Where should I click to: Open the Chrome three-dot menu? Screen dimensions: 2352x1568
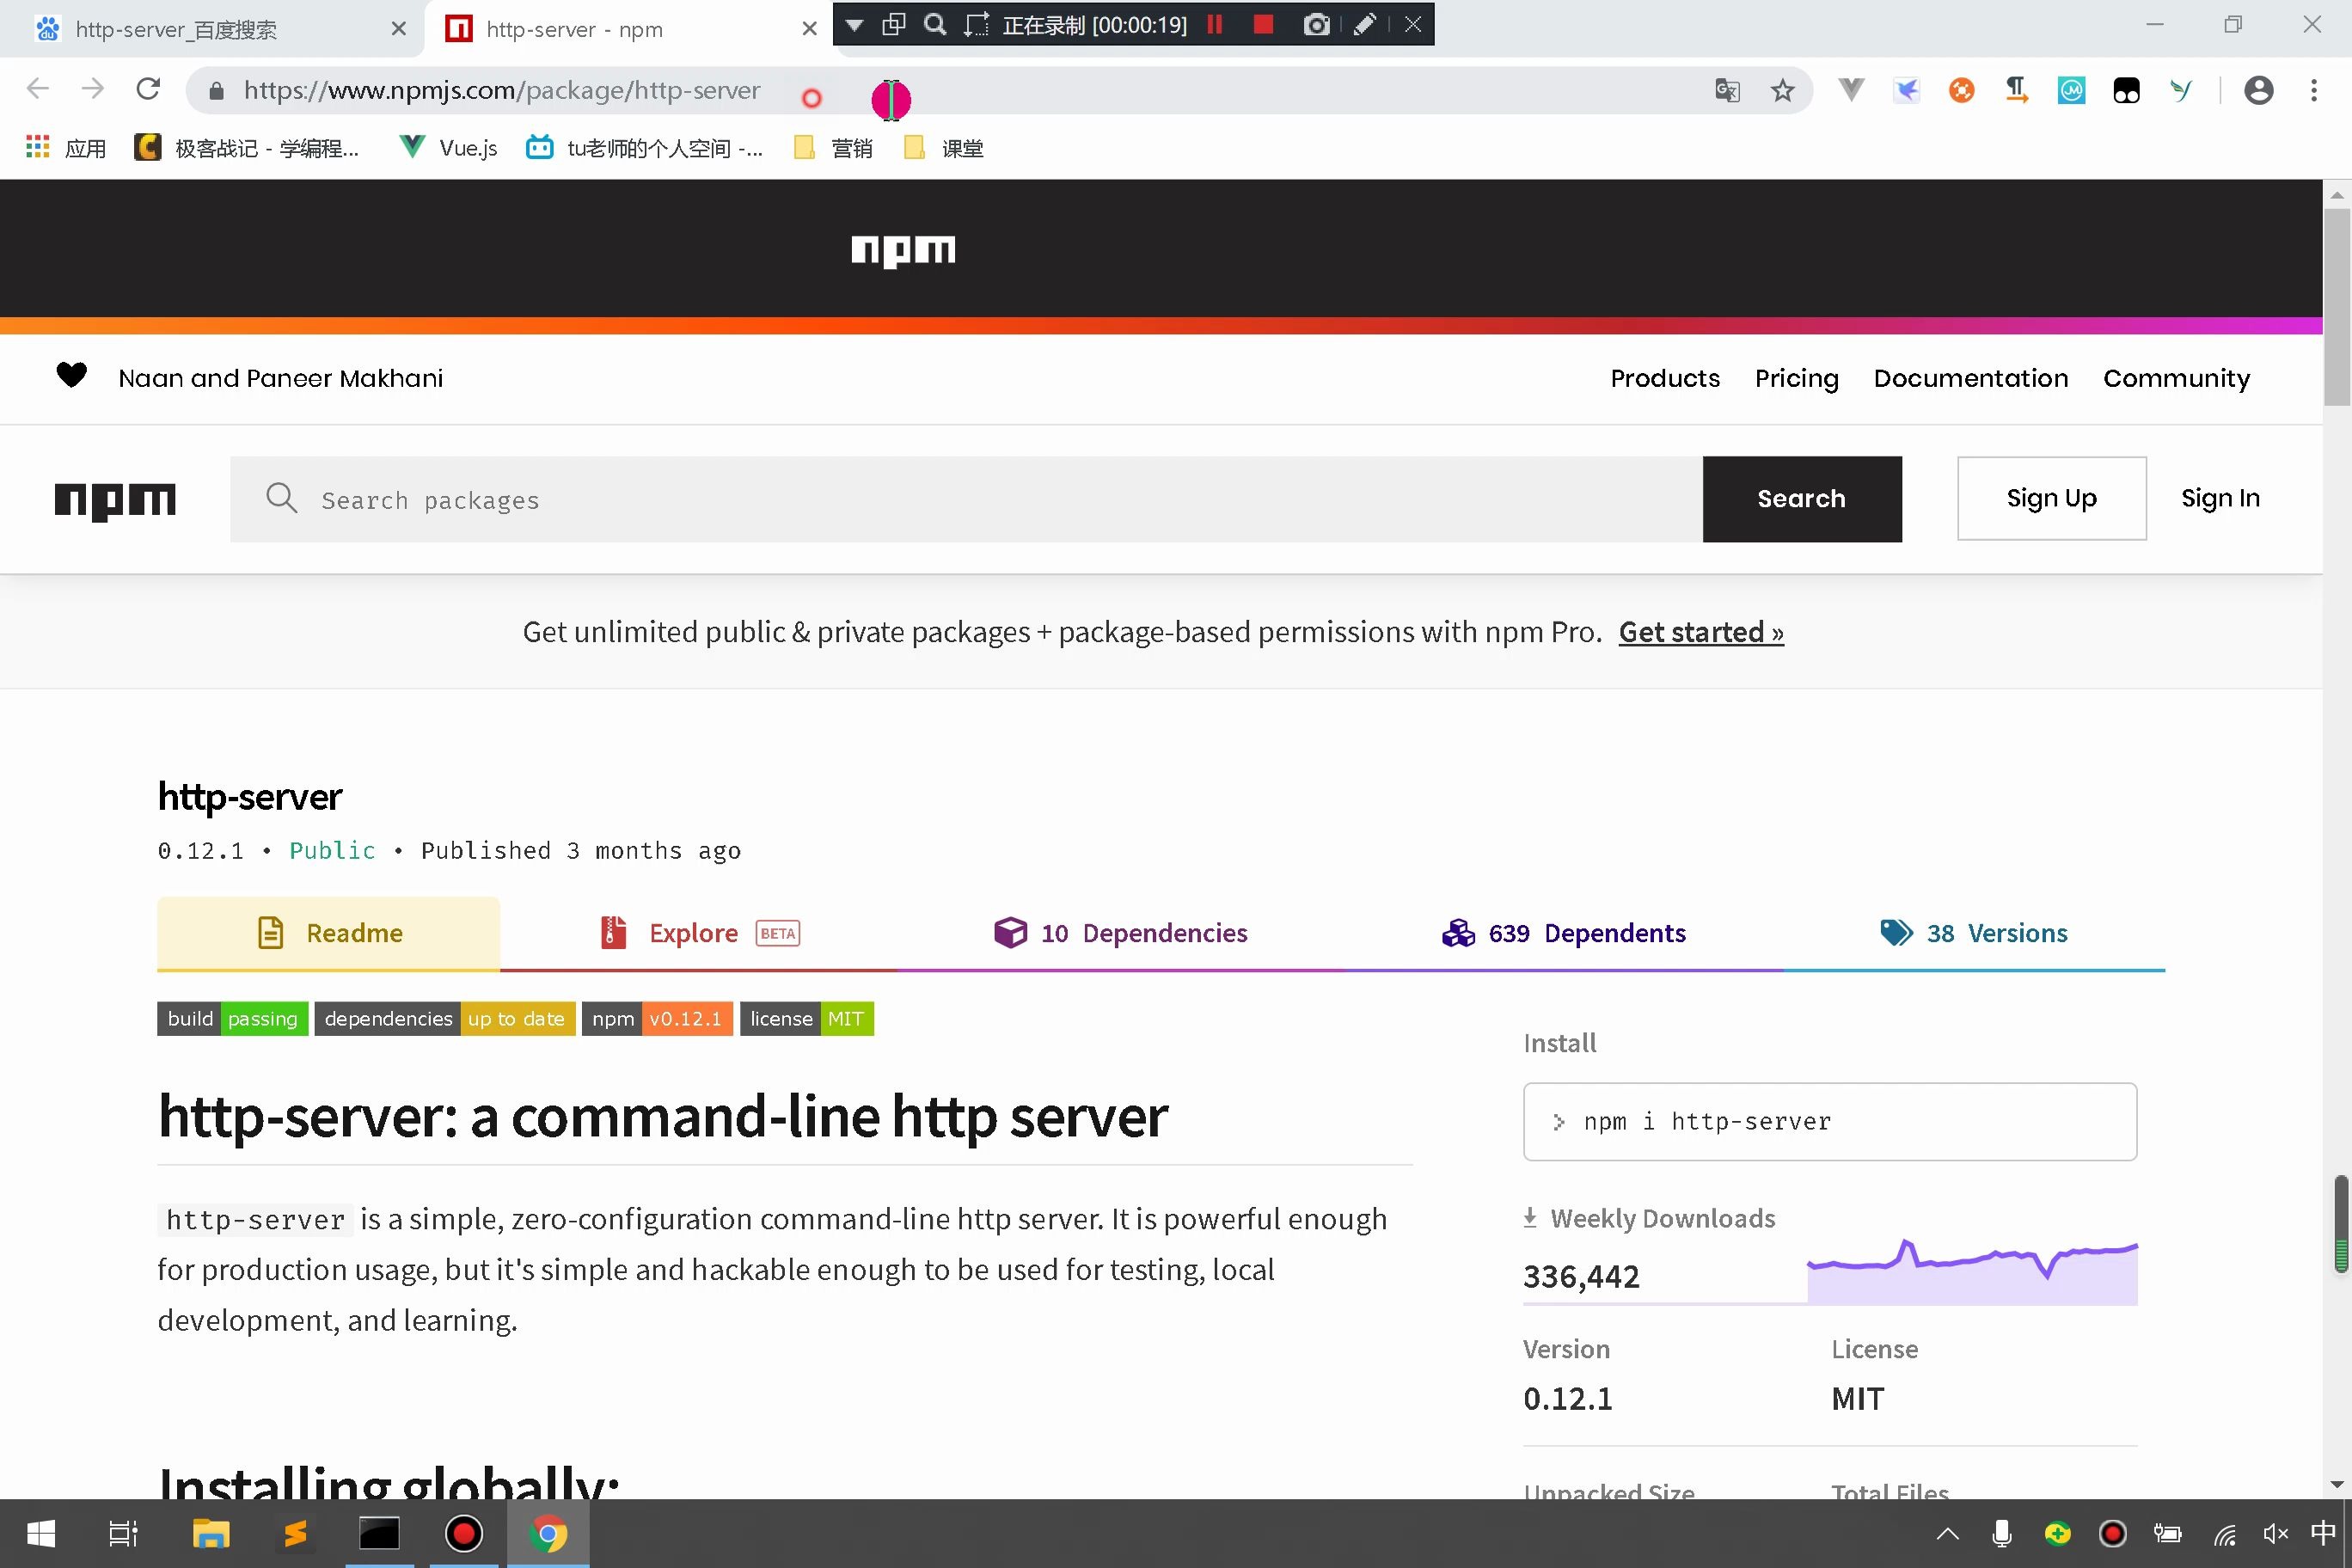coord(2314,90)
